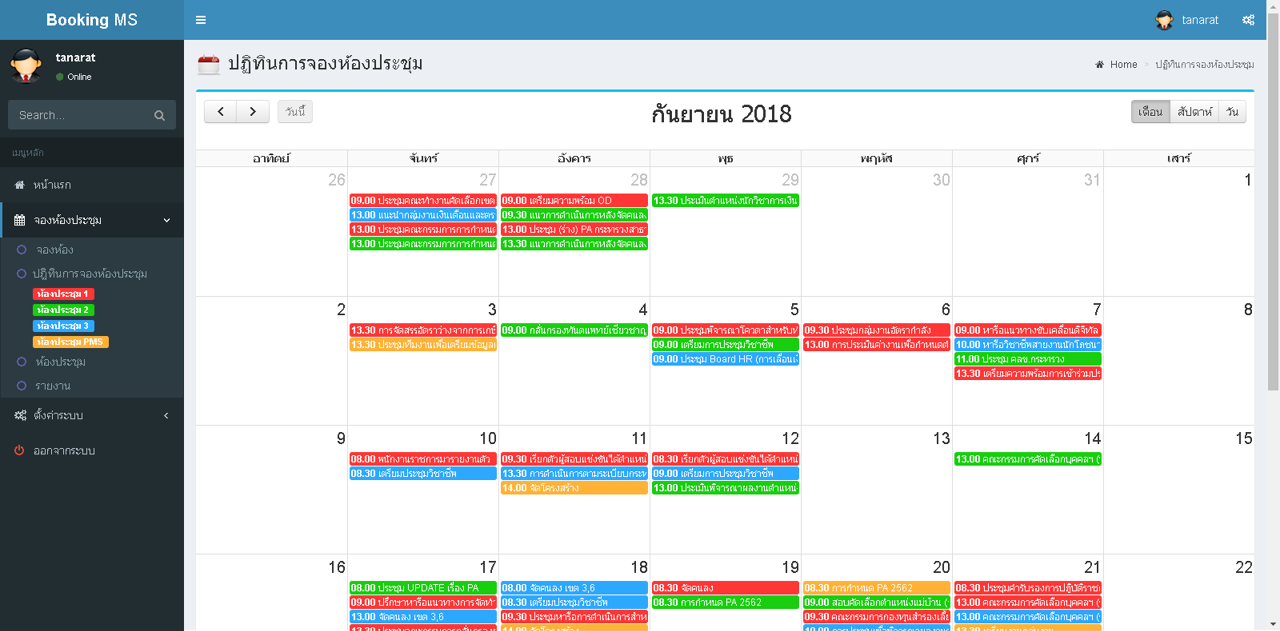Open the settings gears icon in top bar
1280x631 pixels.
1248,20
